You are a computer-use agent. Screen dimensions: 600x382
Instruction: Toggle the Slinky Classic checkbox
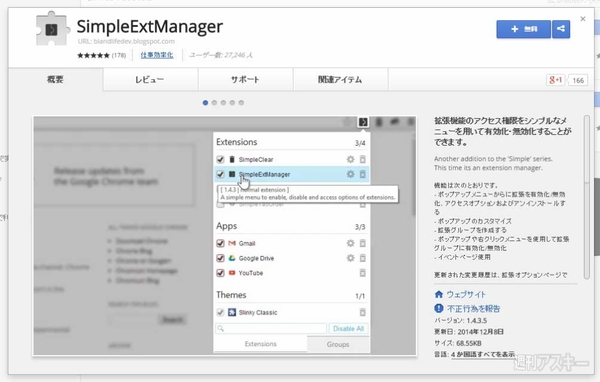[220, 312]
